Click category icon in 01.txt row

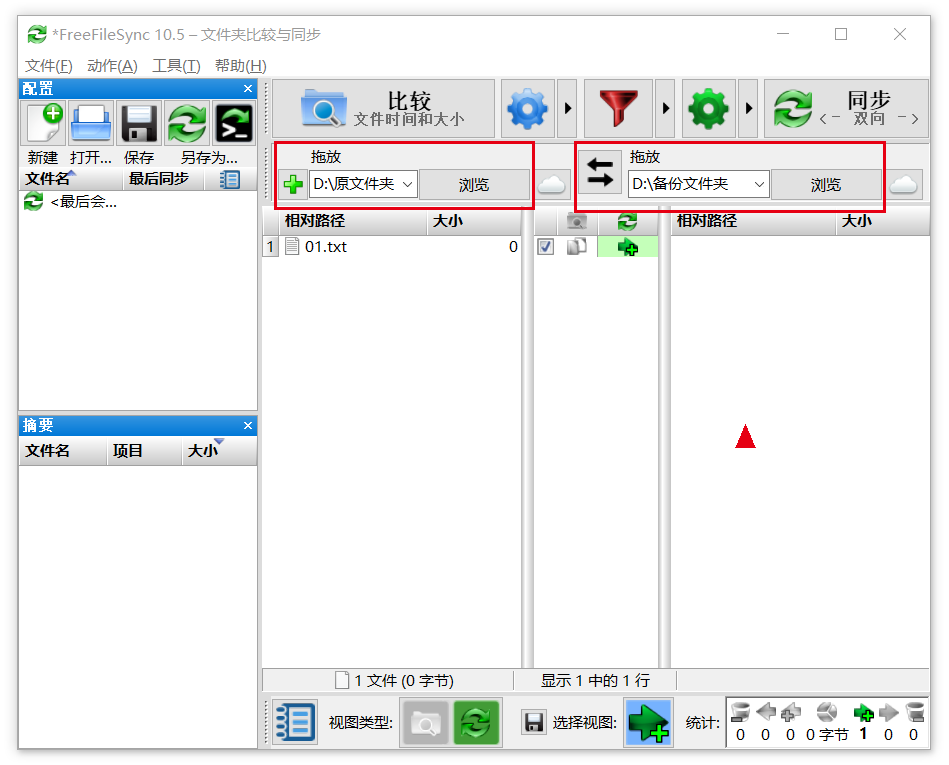[x=576, y=246]
